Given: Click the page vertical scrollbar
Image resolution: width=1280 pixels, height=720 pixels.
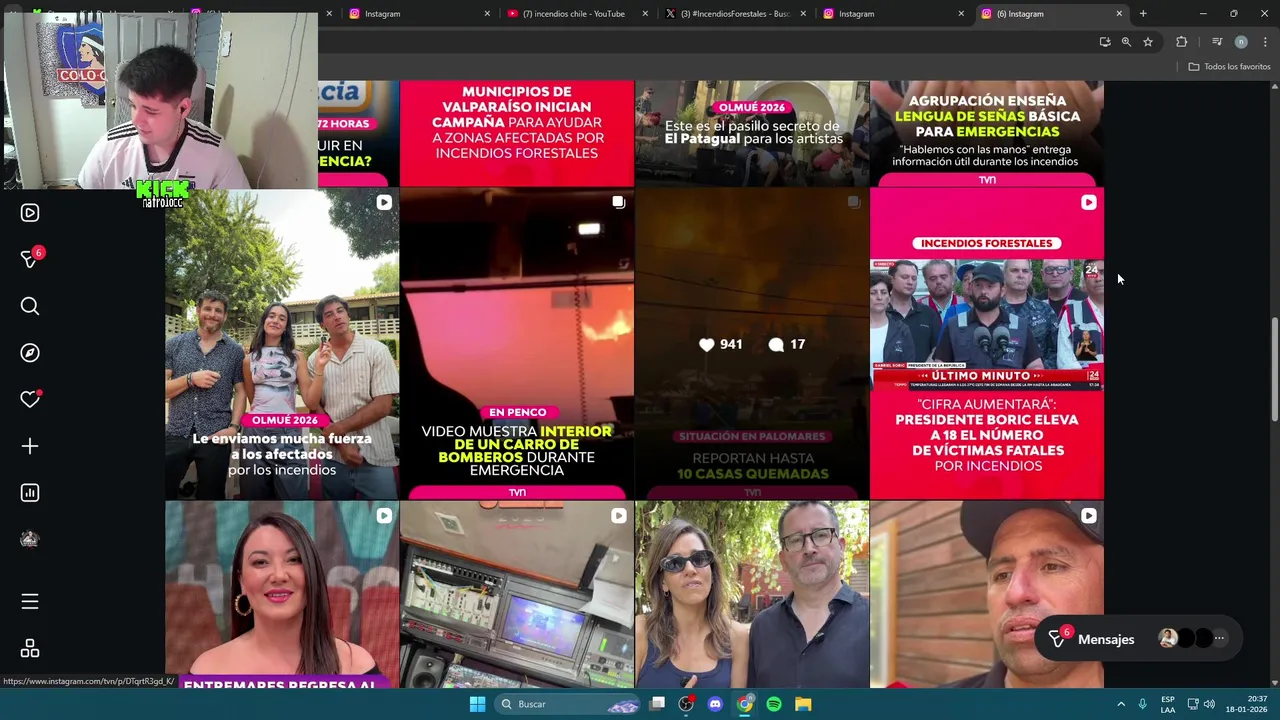Looking at the screenshot, I should [1274, 370].
